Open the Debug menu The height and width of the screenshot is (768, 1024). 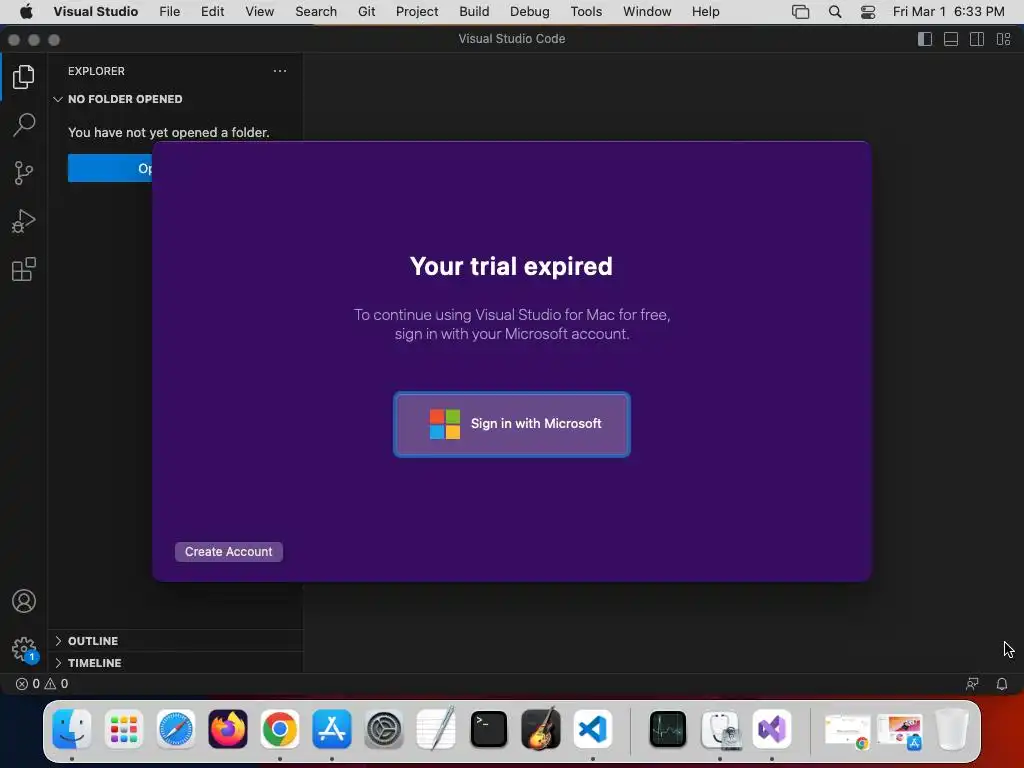click(530, 12)
